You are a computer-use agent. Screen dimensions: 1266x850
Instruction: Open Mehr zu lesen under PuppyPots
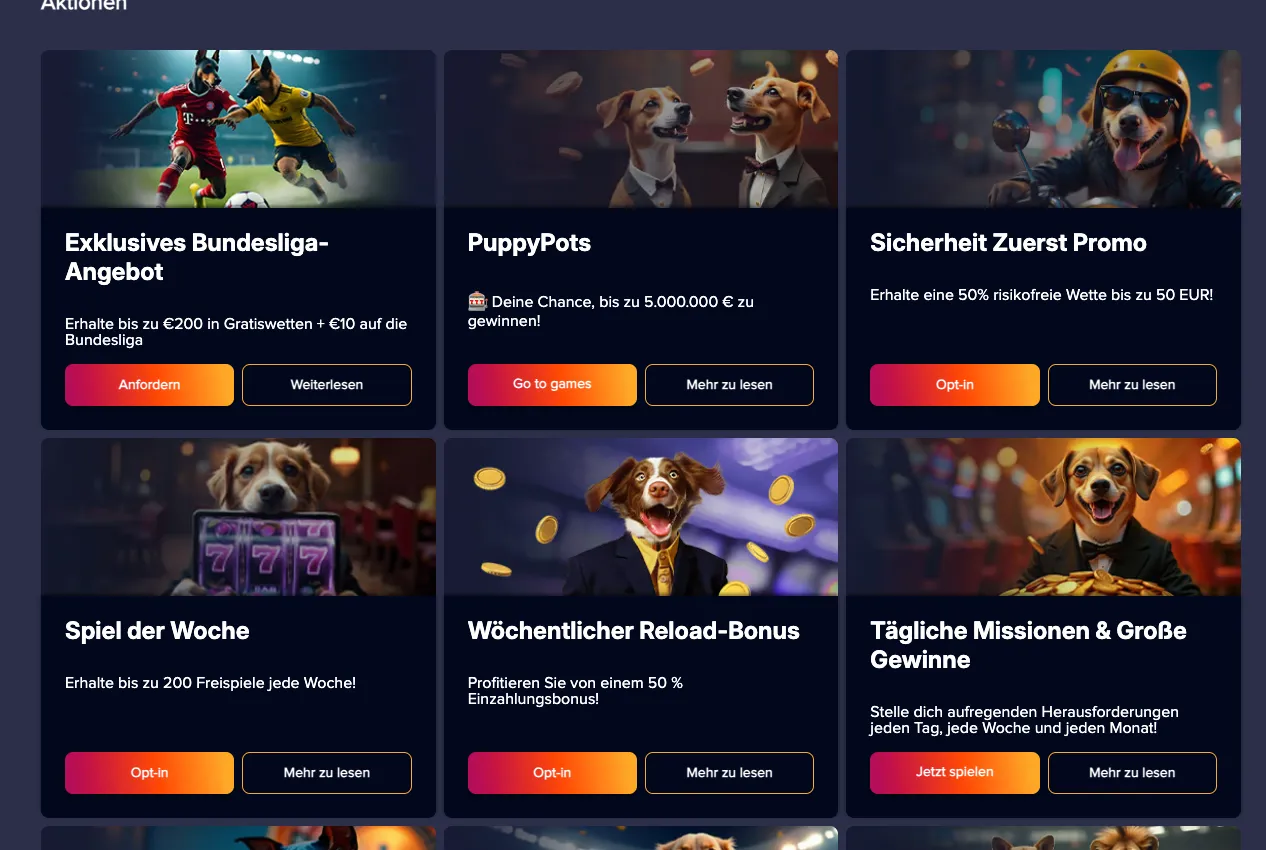729,385
